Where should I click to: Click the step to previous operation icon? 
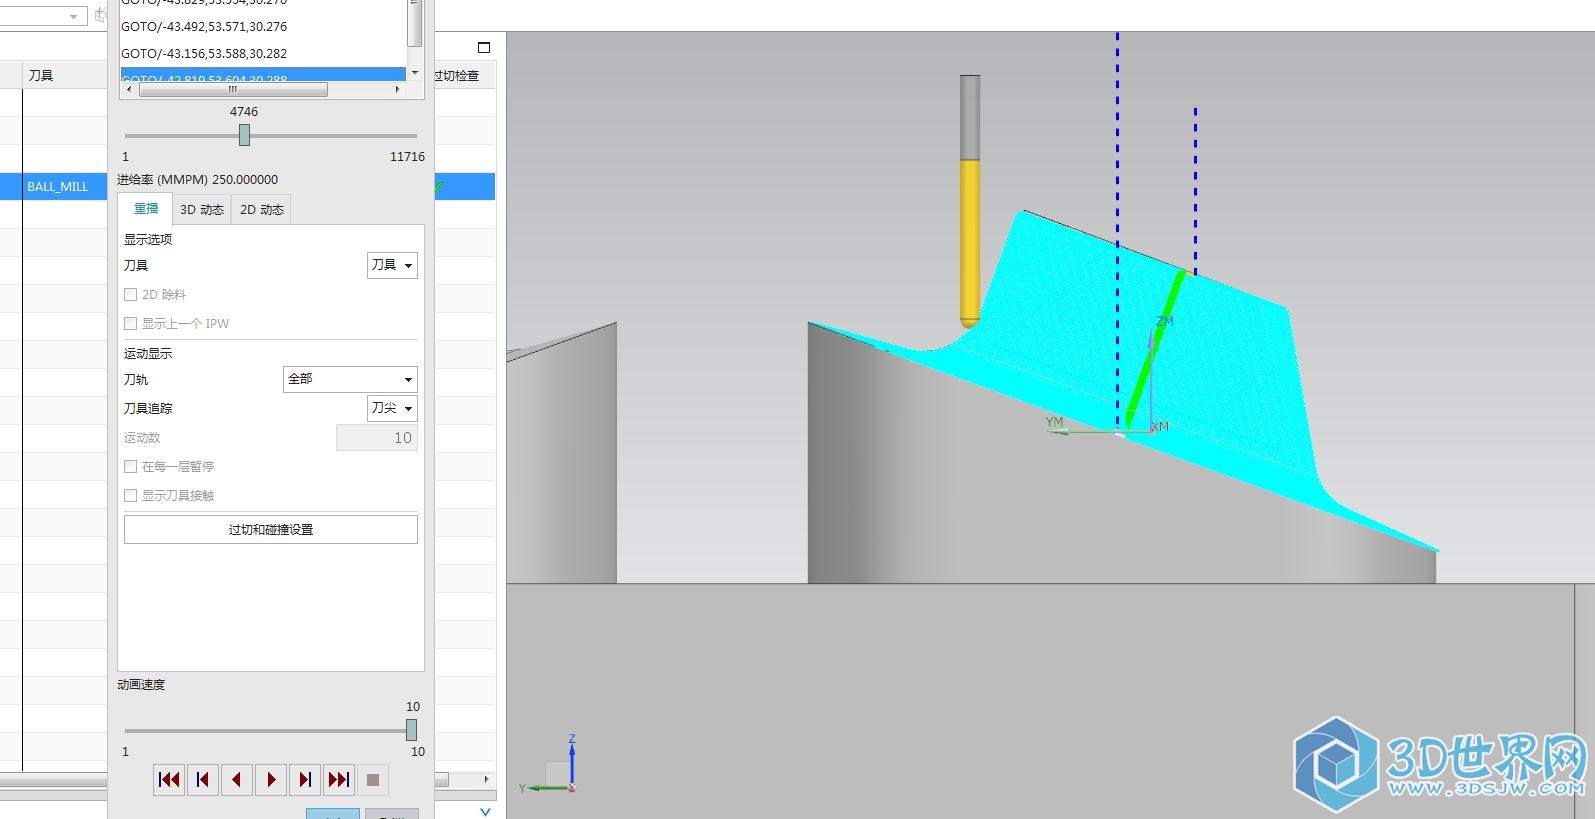click(203, 780)
